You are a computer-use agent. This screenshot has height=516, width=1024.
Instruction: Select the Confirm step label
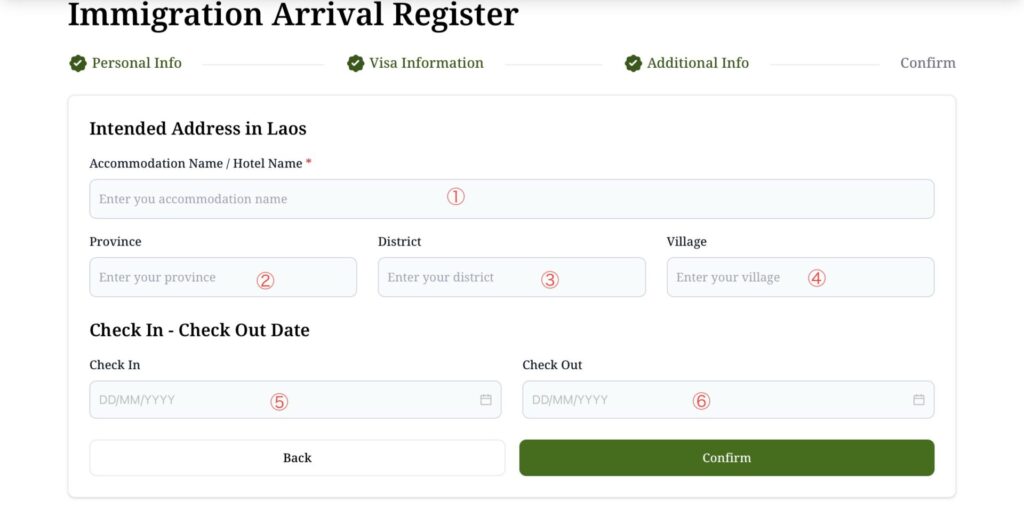927,63
